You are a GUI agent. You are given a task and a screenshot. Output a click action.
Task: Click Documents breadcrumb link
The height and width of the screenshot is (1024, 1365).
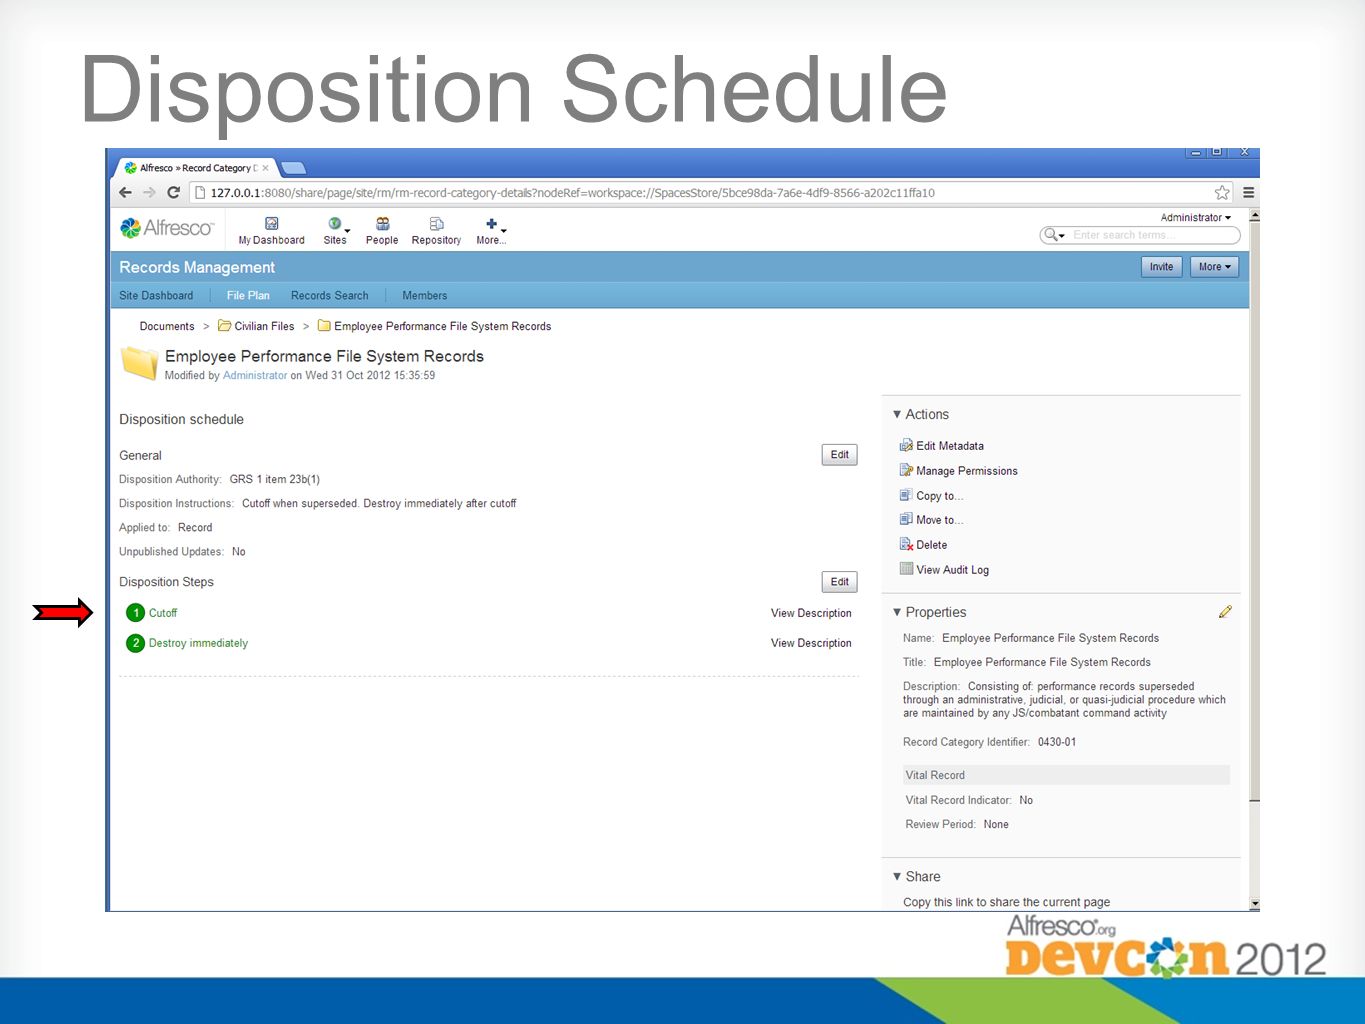point(167,326)
